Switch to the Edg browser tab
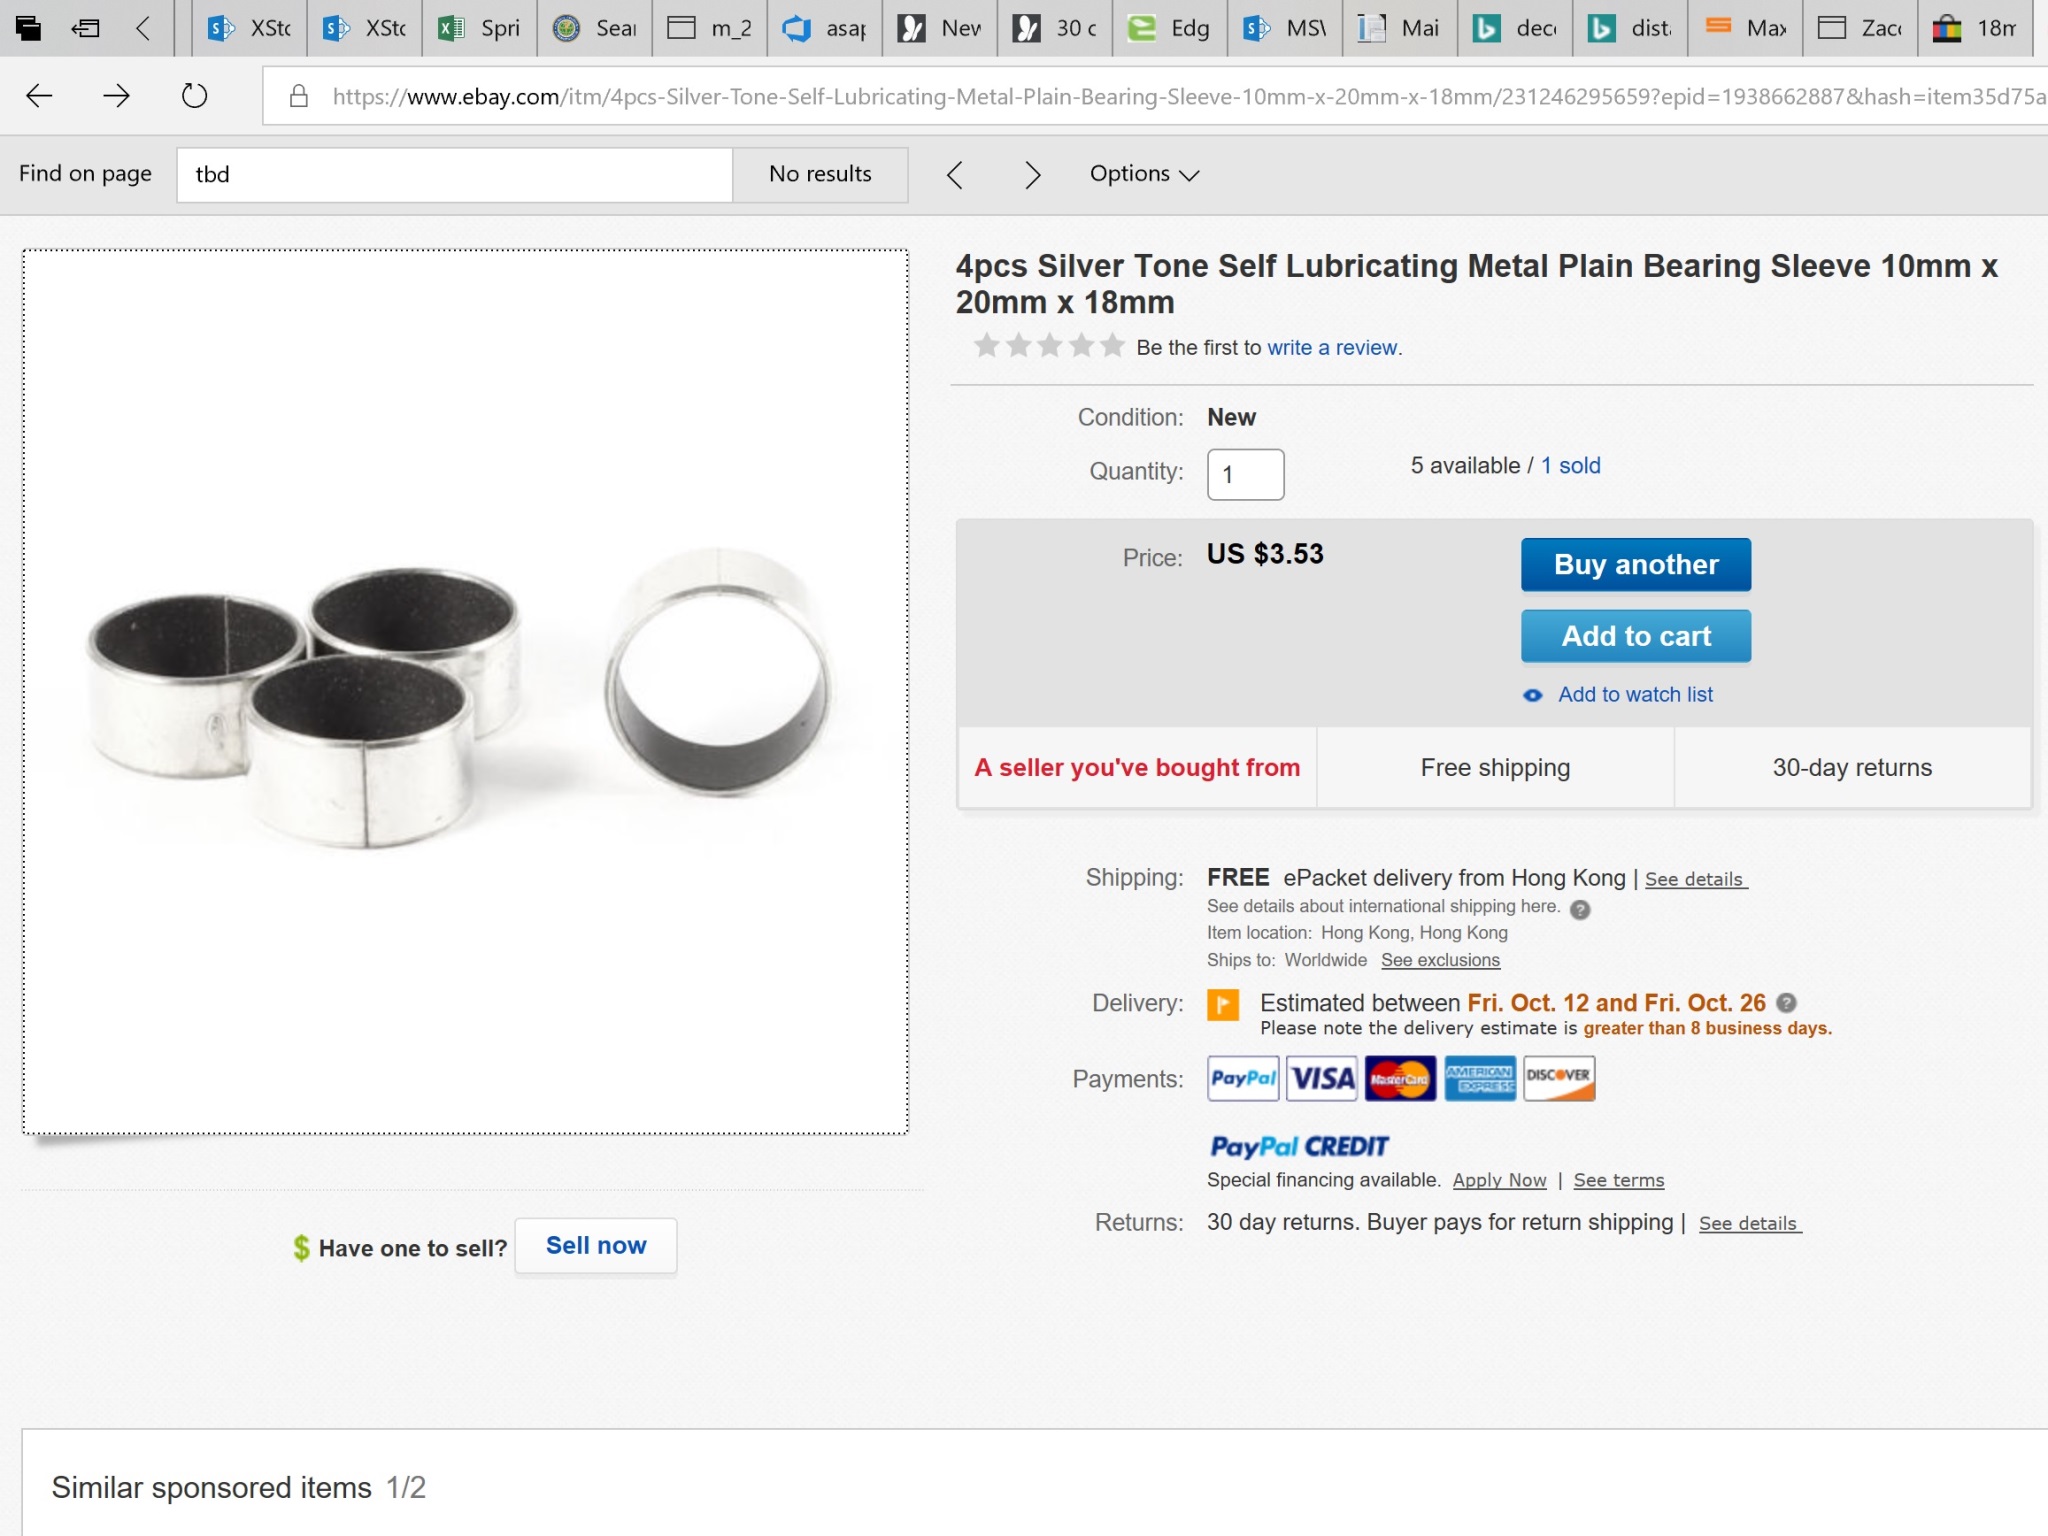 click(1170, 28)
